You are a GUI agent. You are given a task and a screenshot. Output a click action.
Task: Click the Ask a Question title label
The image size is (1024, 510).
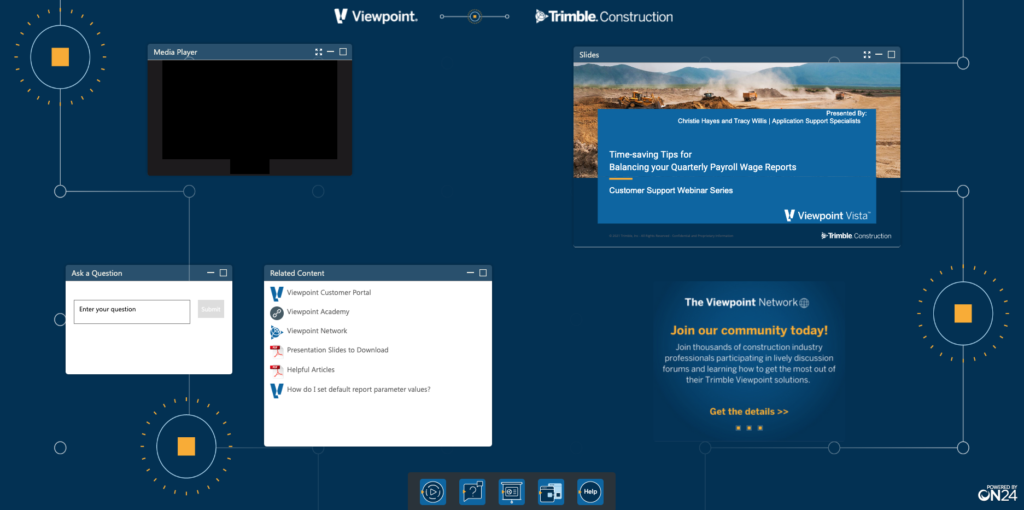pos(97,273)
